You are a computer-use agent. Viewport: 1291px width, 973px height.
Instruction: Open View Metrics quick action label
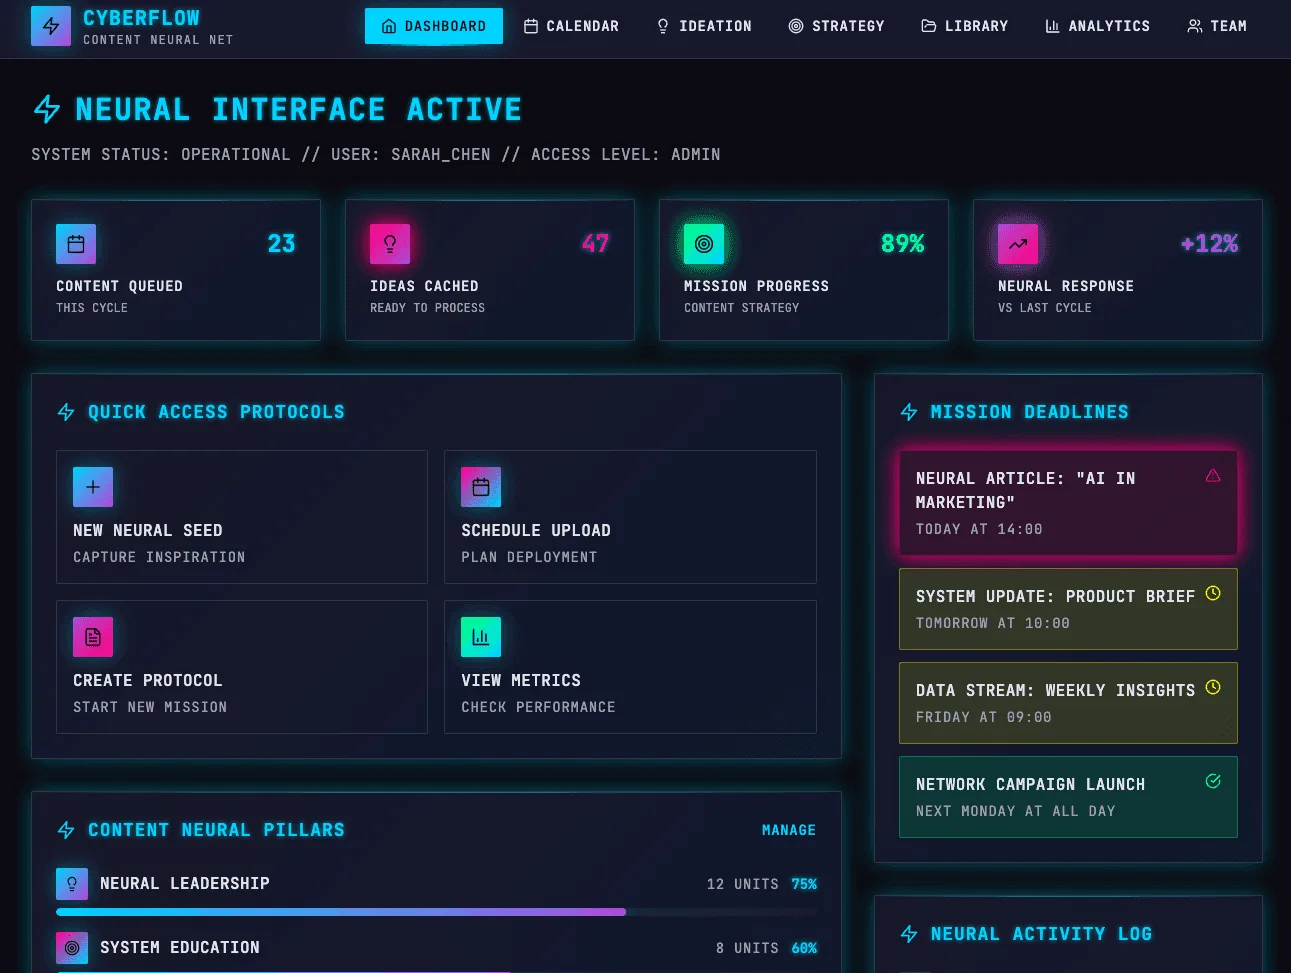pos(521,680)
